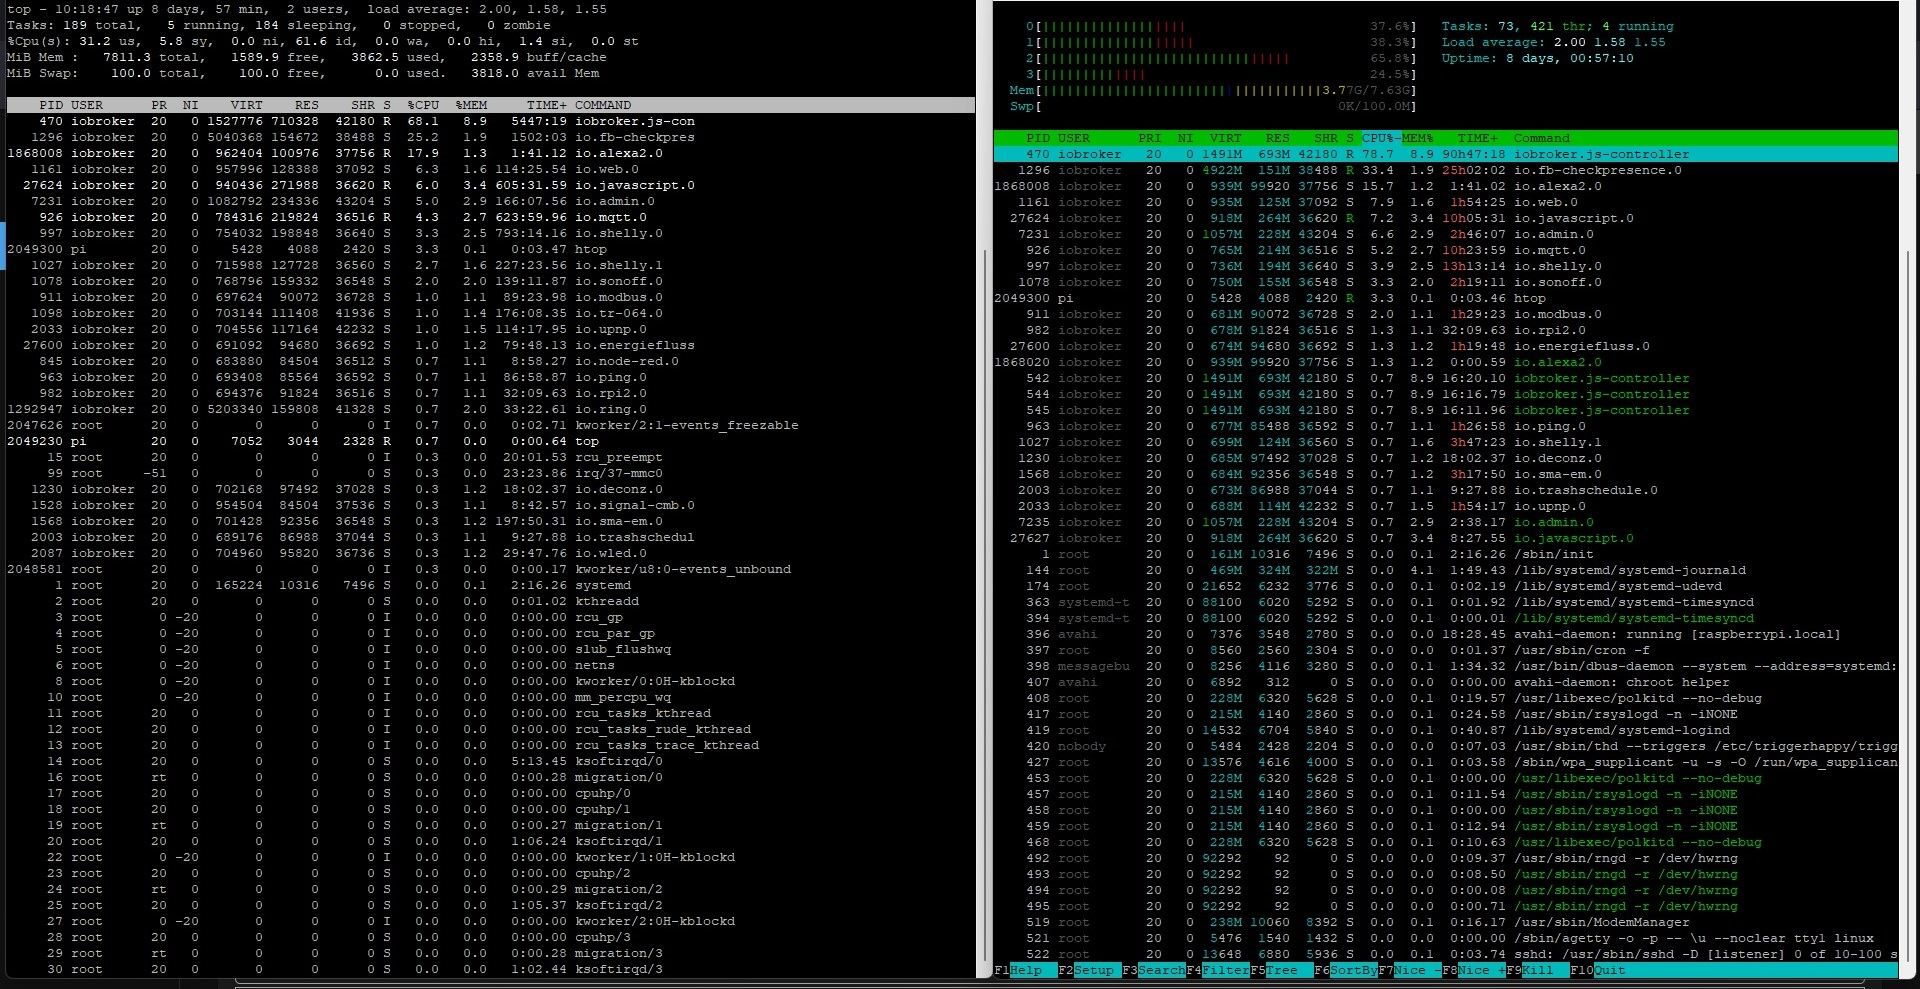Select highlighted iobroker.js-controller row in htop

tap(1445, 154)
